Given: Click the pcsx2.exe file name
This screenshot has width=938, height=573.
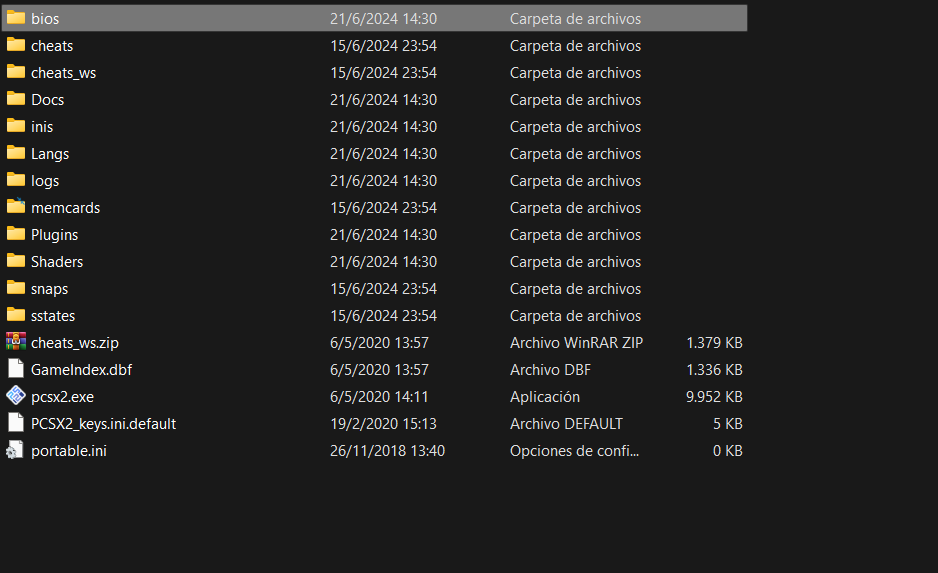Looking at the screenshot, I should pyautogui.click(x=62, y=397).
